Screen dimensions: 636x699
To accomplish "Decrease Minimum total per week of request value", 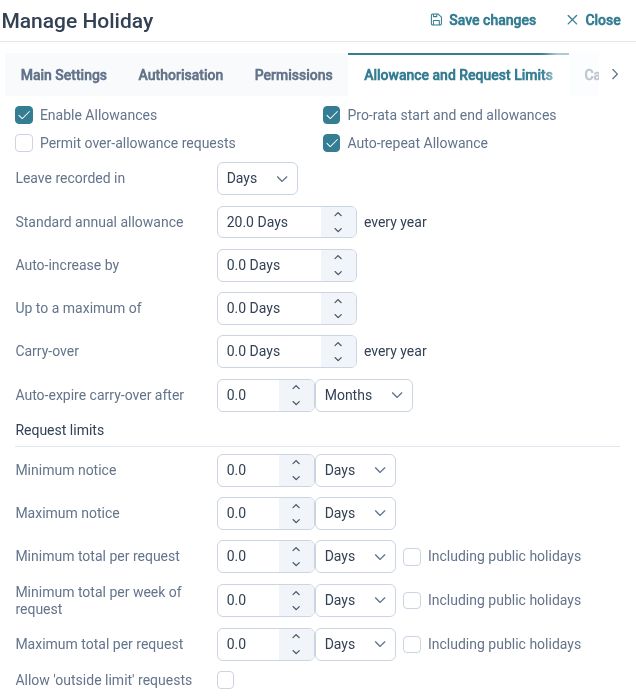I will pyautogui.click(x=296, y=608).
